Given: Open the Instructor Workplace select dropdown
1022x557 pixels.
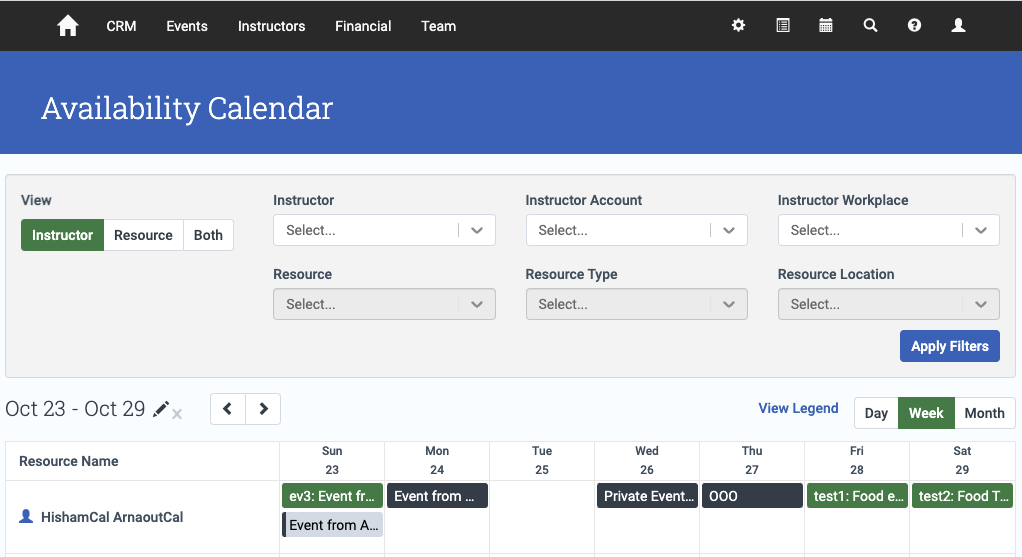Looking at the screenshot, I should [888, 230].
